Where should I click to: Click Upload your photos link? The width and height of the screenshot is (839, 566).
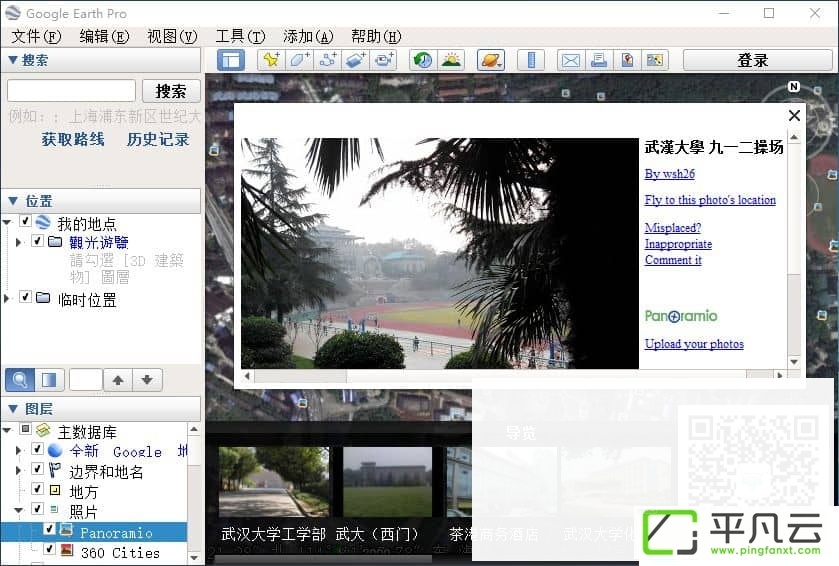(x=694, y=344)
